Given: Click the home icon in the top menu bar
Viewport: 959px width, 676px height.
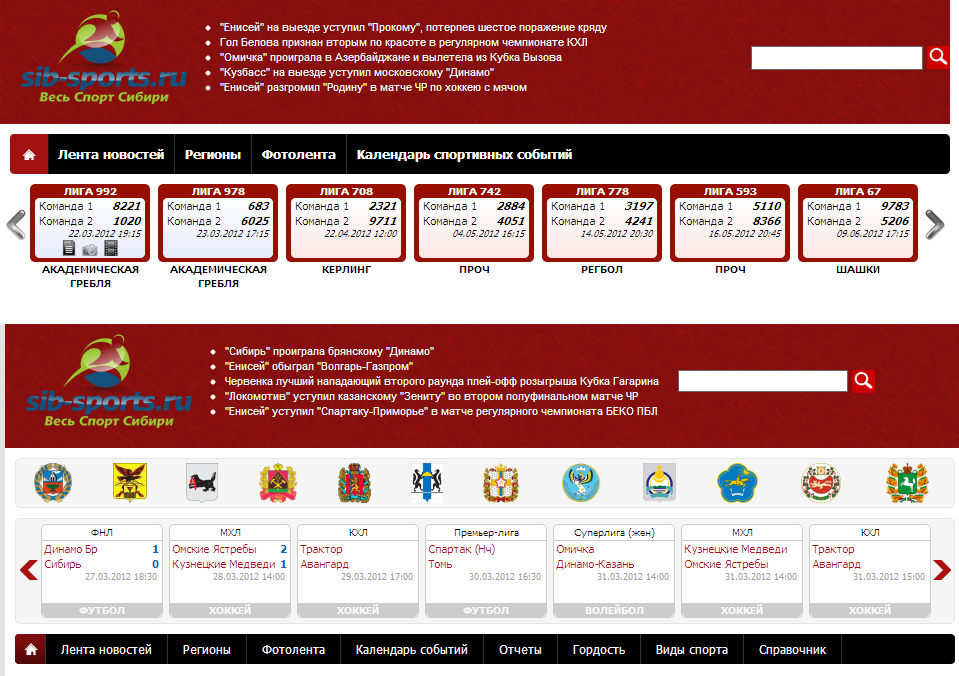Looking at the screenshot, I should coord(29,153).
